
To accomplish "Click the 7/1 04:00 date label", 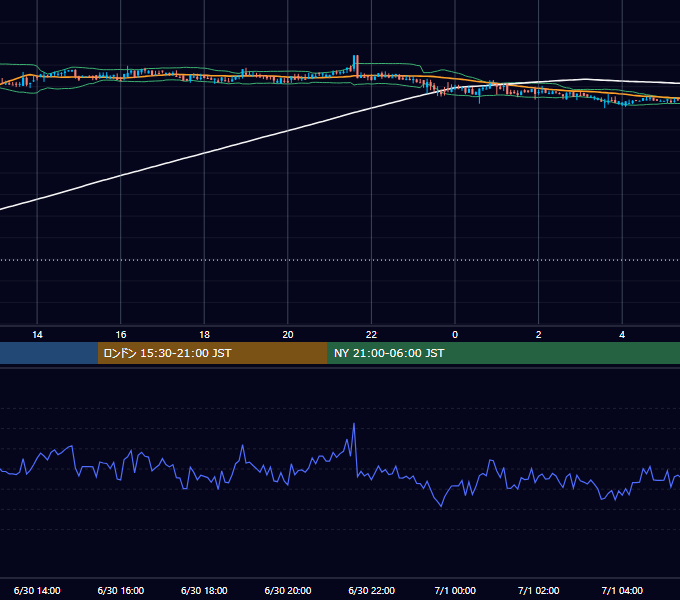I will pyautogui.click(x=622, y=590).
